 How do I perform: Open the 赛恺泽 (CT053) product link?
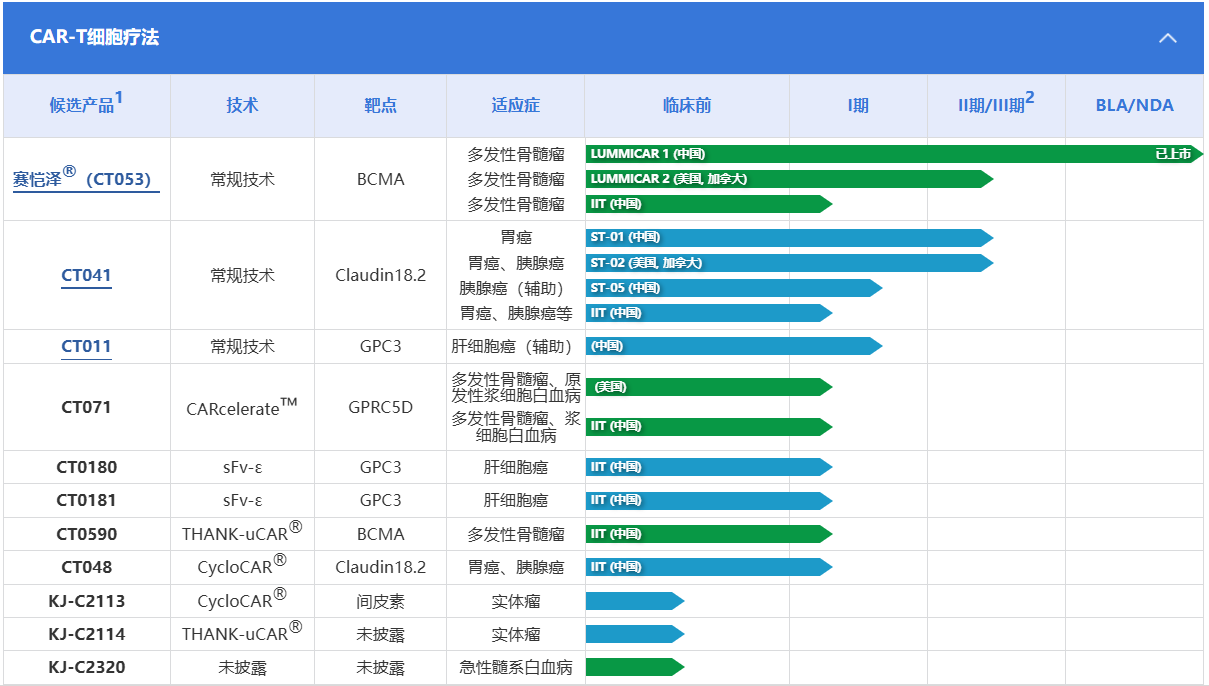tap(86, 179)
